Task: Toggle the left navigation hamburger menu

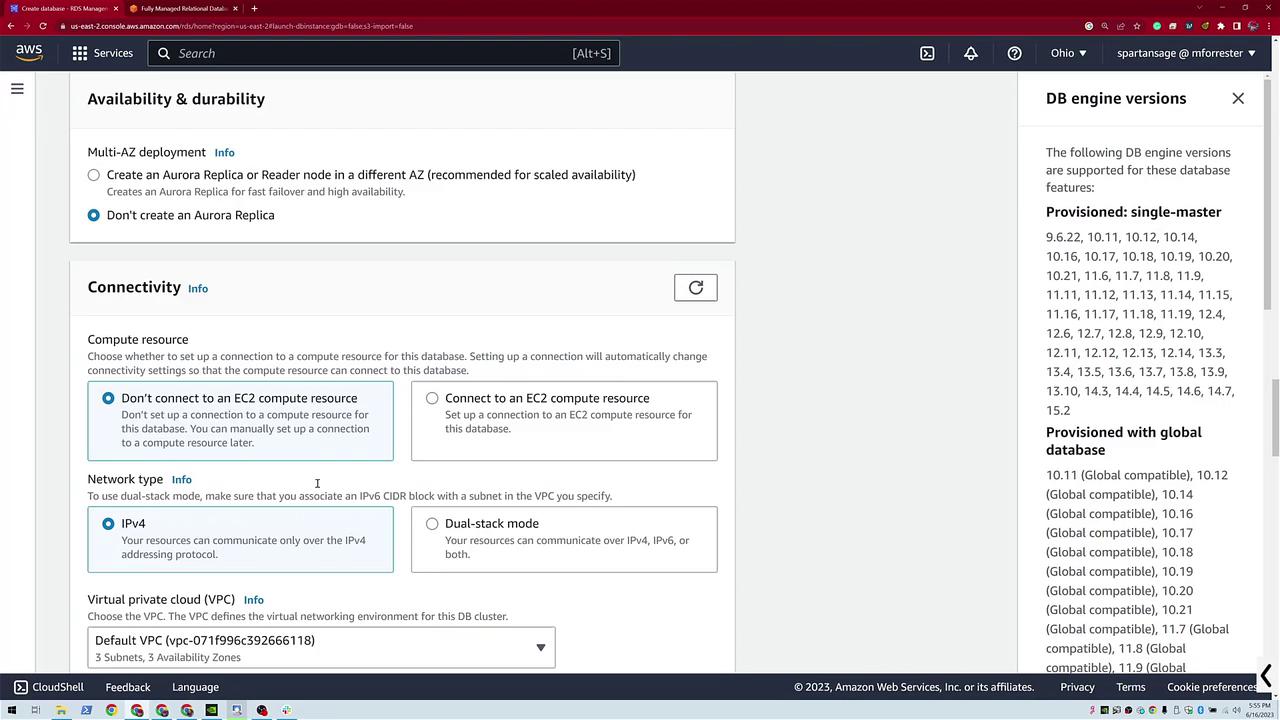Action: pyautogui.click(x=17, y=89)
